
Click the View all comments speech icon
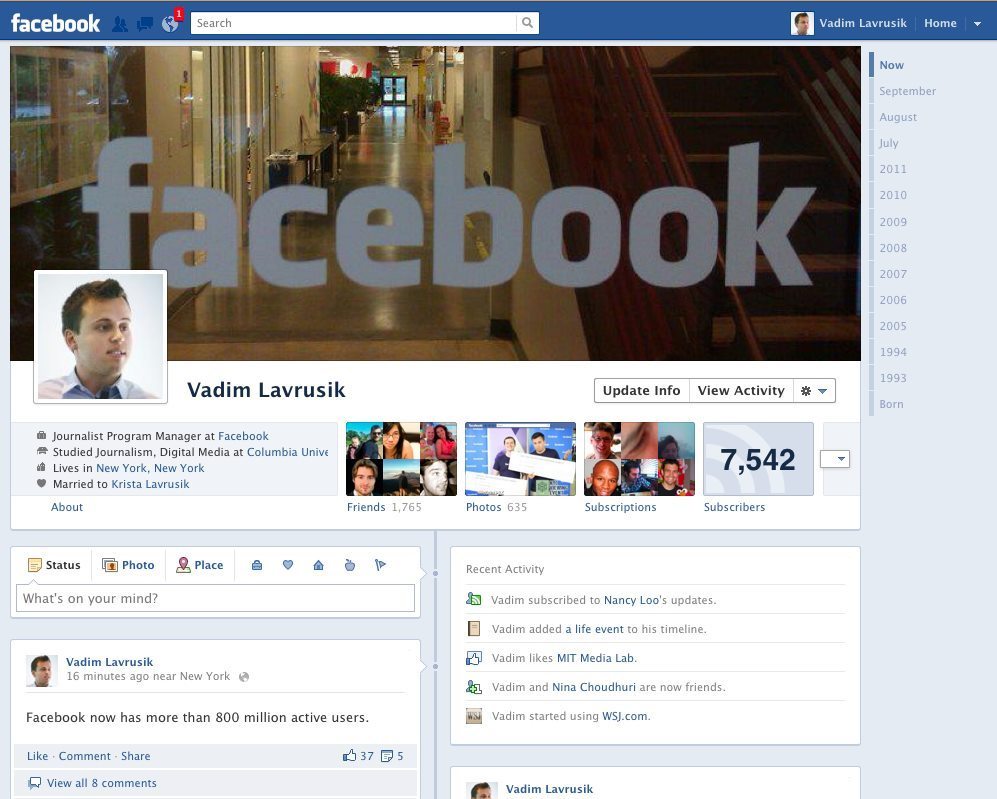pyautogui.click(x=35, y=783)
